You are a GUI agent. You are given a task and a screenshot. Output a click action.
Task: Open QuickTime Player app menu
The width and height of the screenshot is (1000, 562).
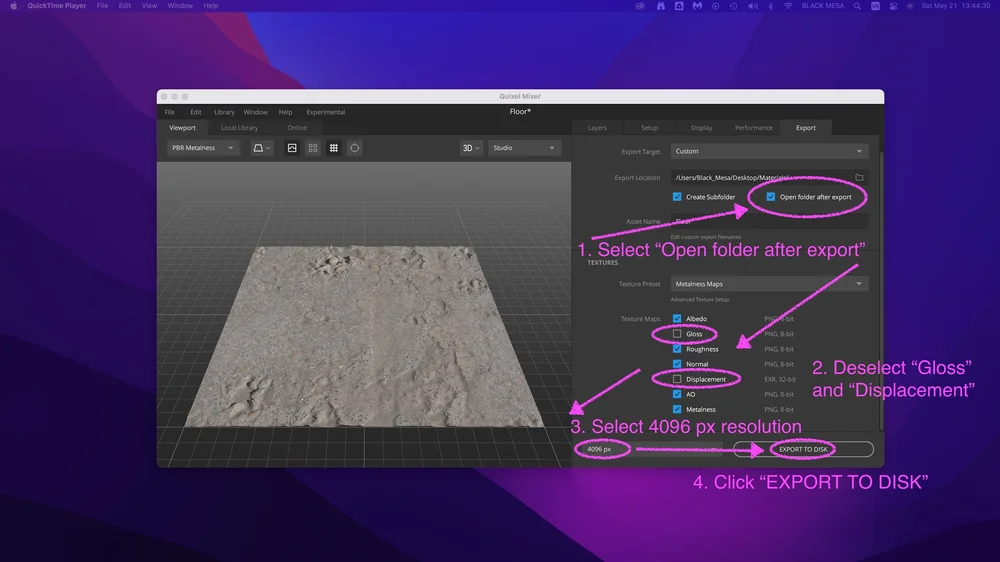pyautogui.click(x=56, y=6)
